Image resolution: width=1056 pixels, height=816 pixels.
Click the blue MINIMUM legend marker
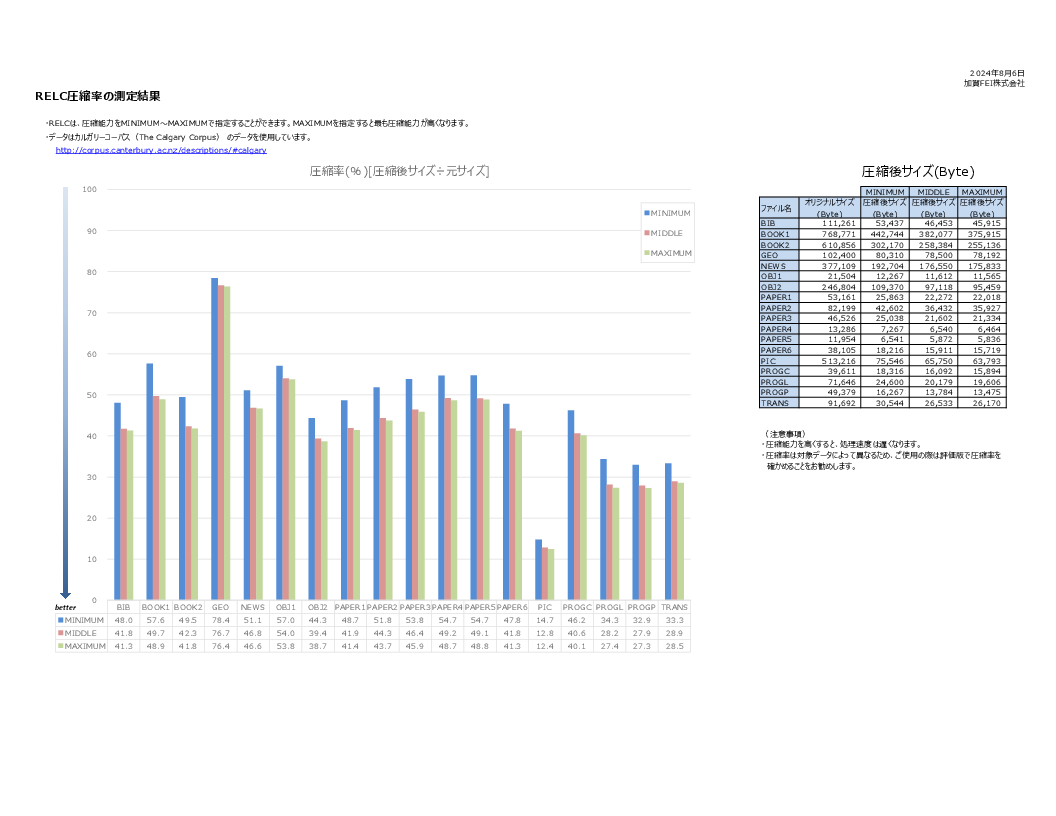point(648,213)
